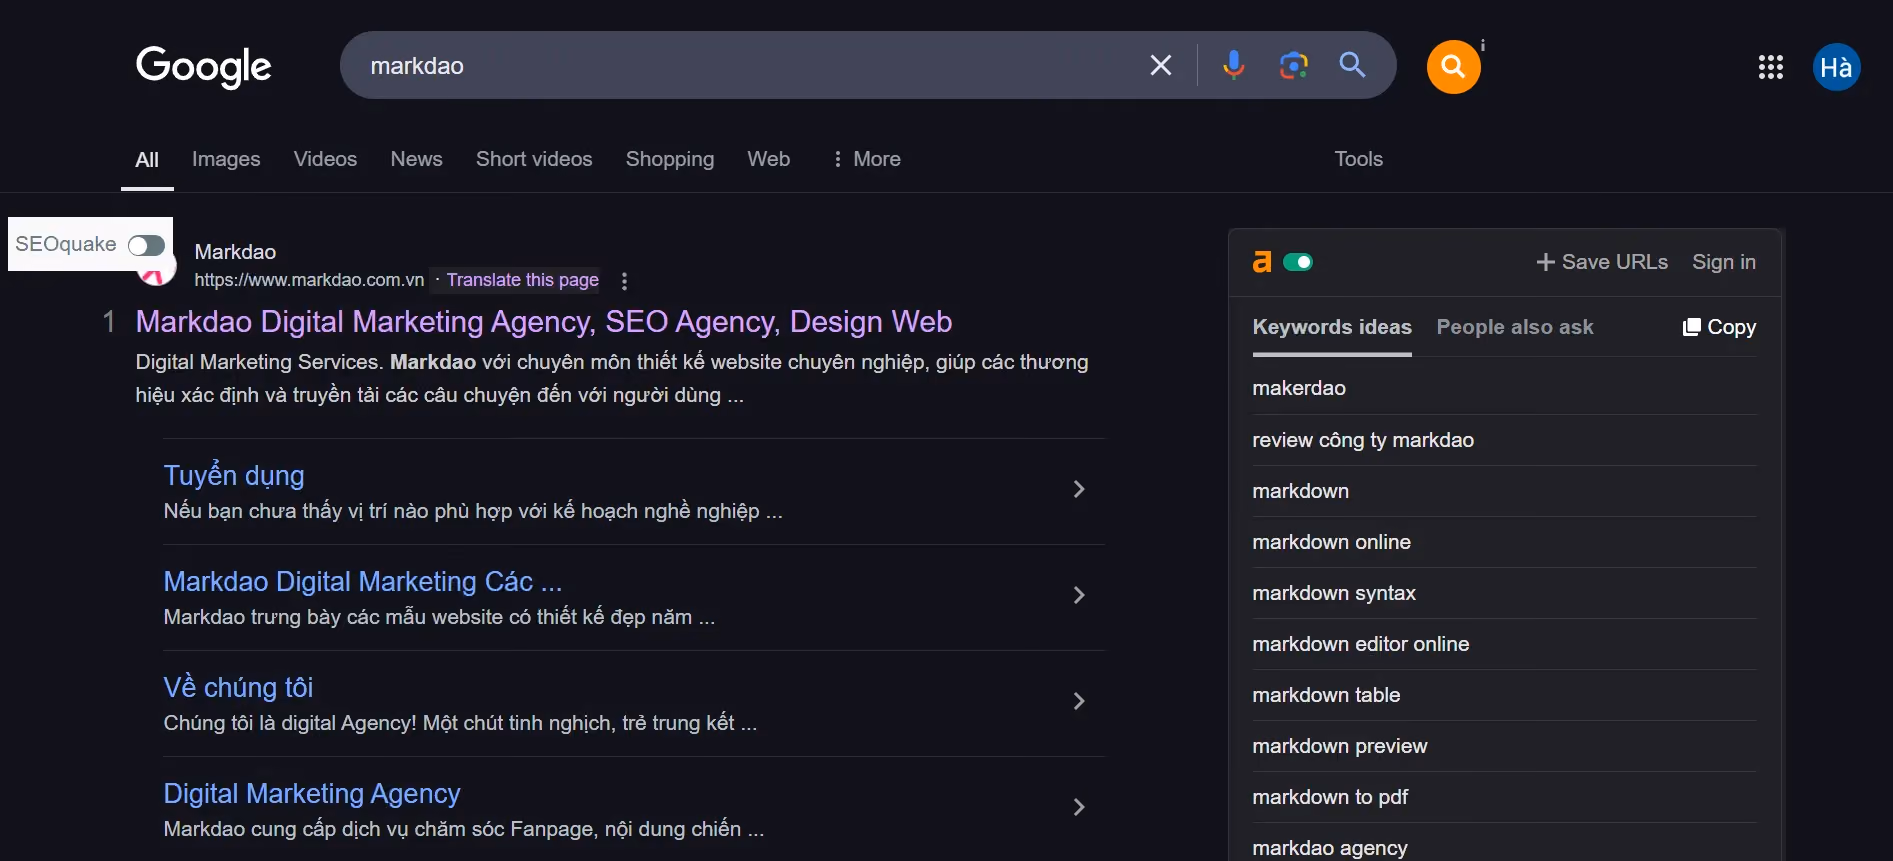Select keyword idea 'markdown editor online'

(1361, 644)
